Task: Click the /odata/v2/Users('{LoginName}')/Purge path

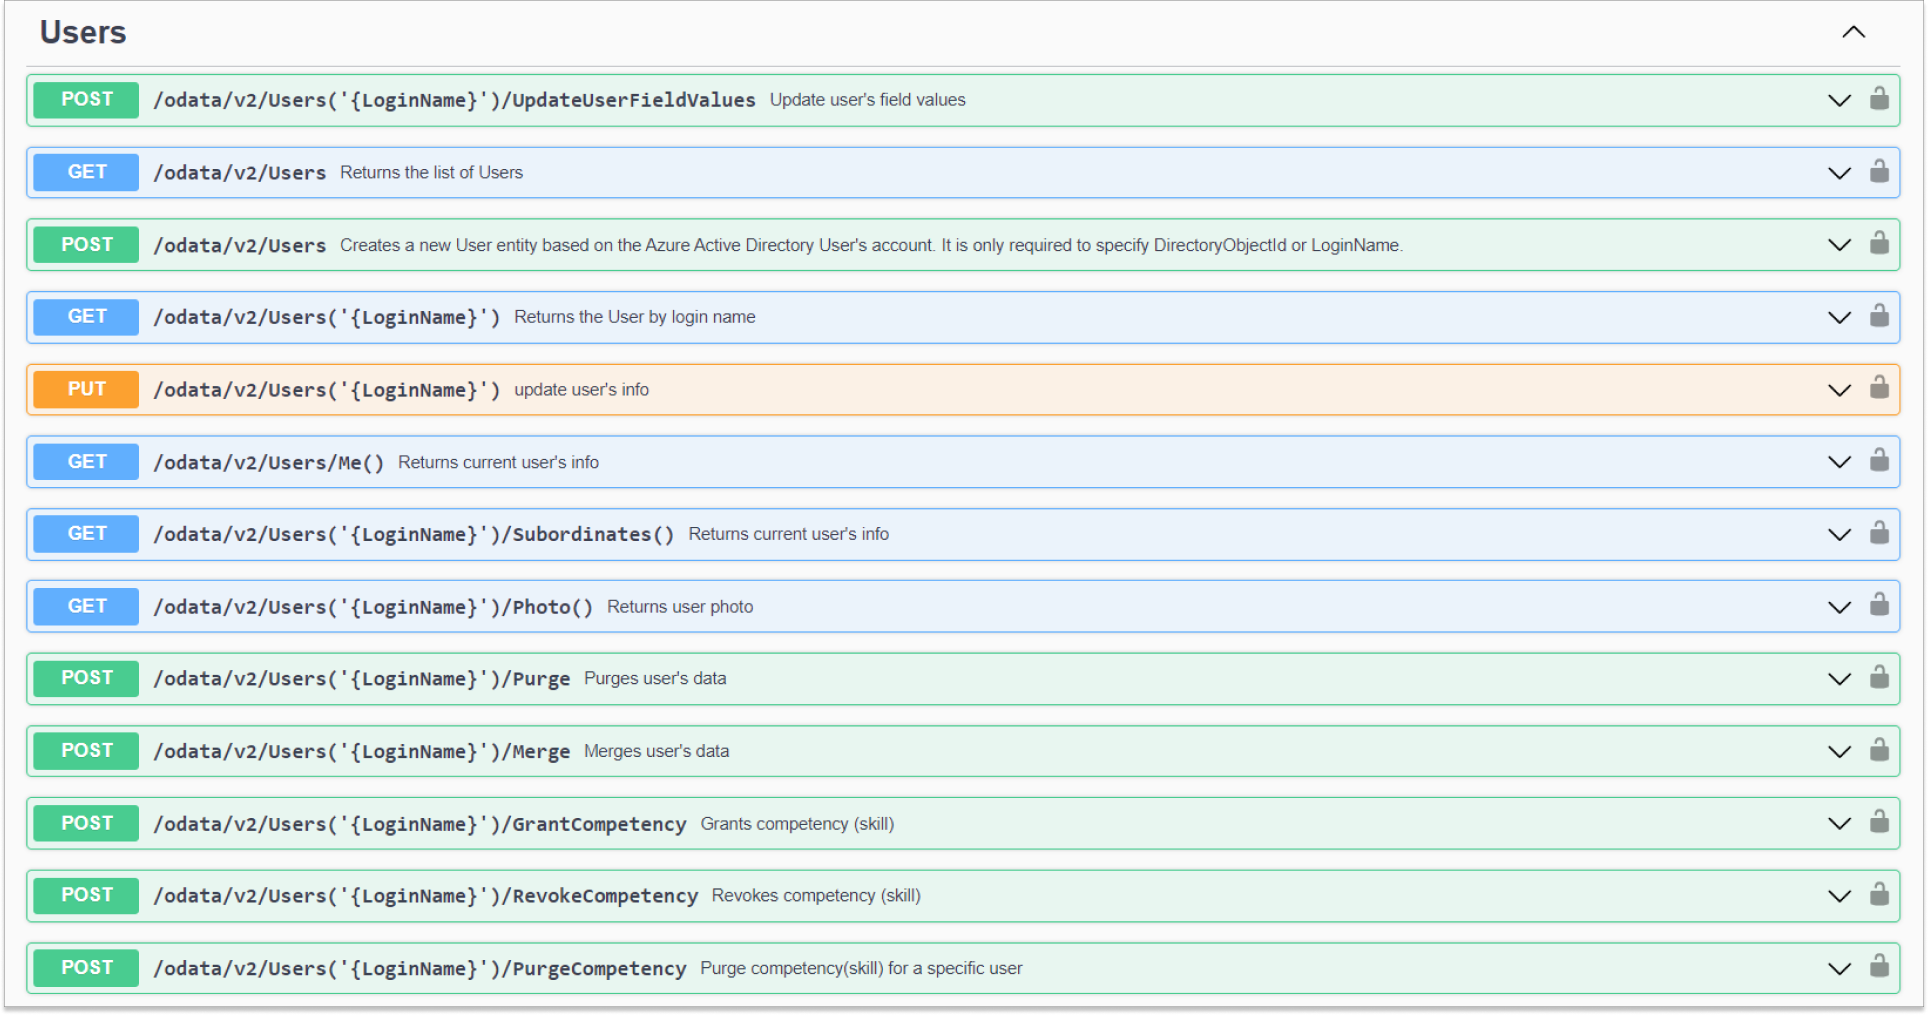Action: point(361,679)
